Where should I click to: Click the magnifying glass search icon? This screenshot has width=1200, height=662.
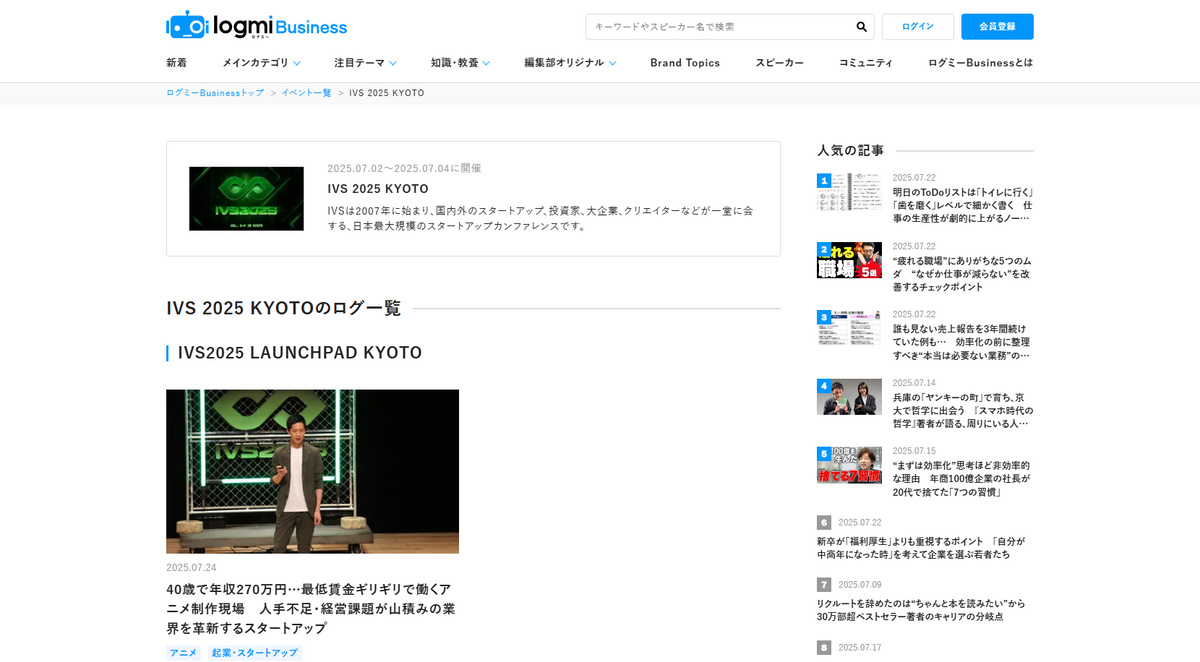point(861,27)
